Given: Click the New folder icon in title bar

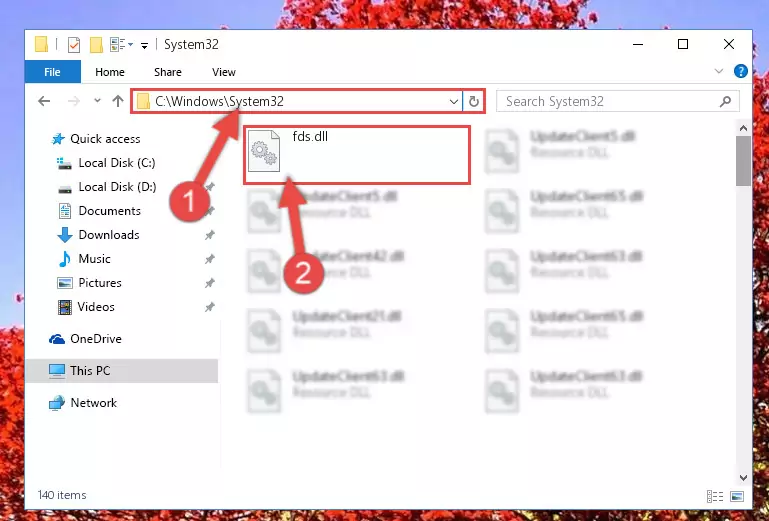Looking at the screenshot, I should pyautogui.click(x=96, y=45).
